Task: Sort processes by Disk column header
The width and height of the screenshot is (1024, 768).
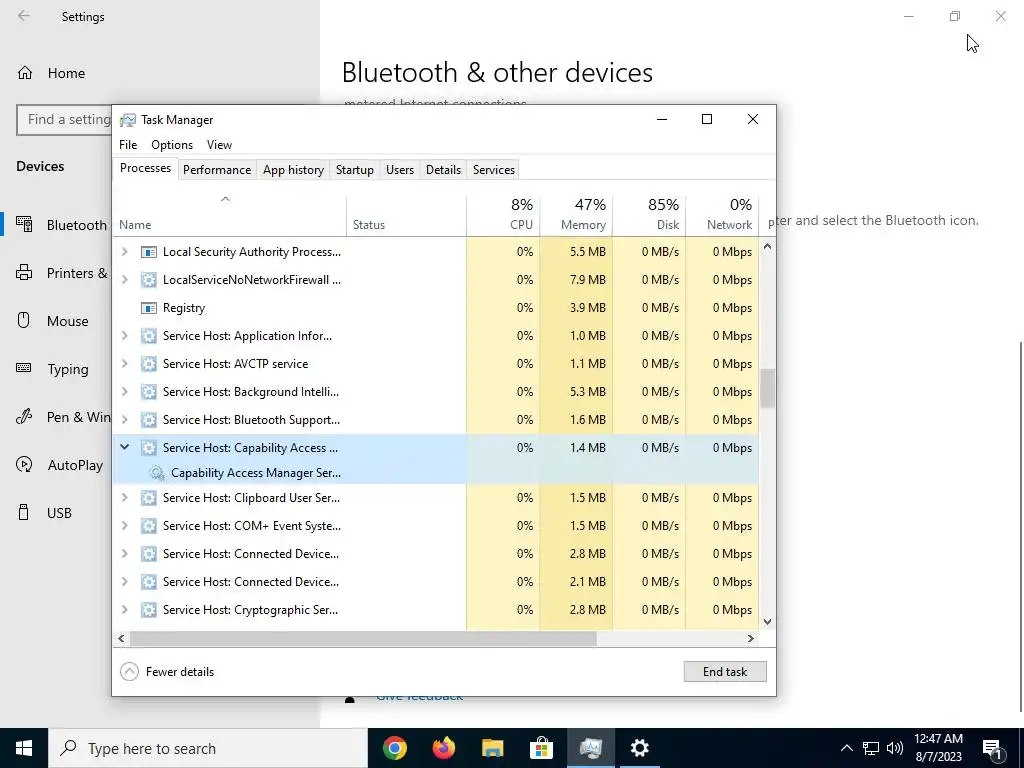Action: (649, 215)
